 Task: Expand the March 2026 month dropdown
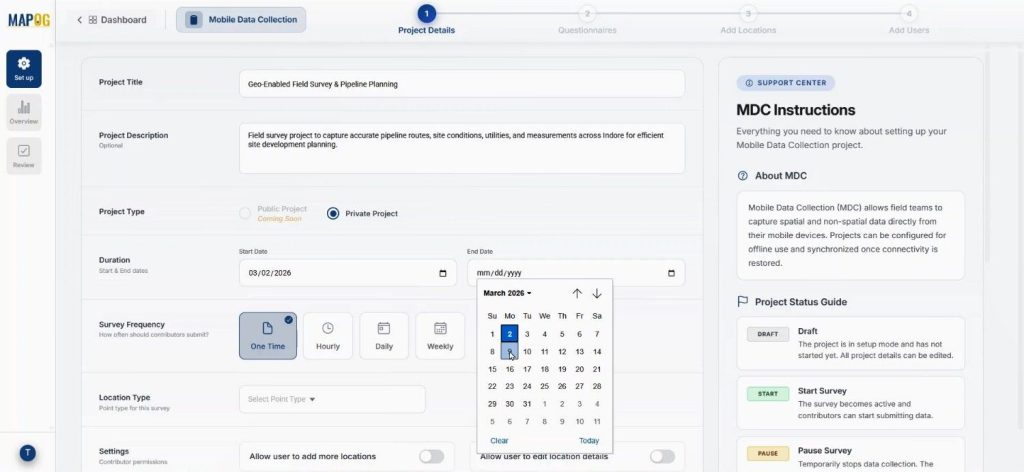click(507, 293)
